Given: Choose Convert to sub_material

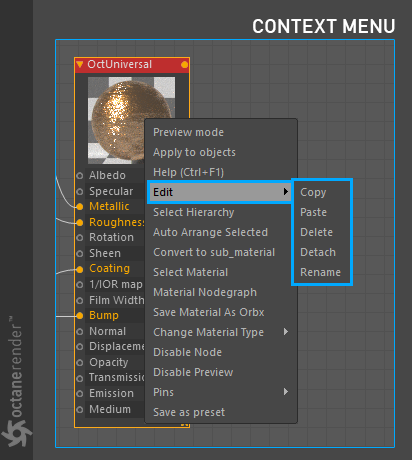Looking at the screenshot, I should point(221,252).
